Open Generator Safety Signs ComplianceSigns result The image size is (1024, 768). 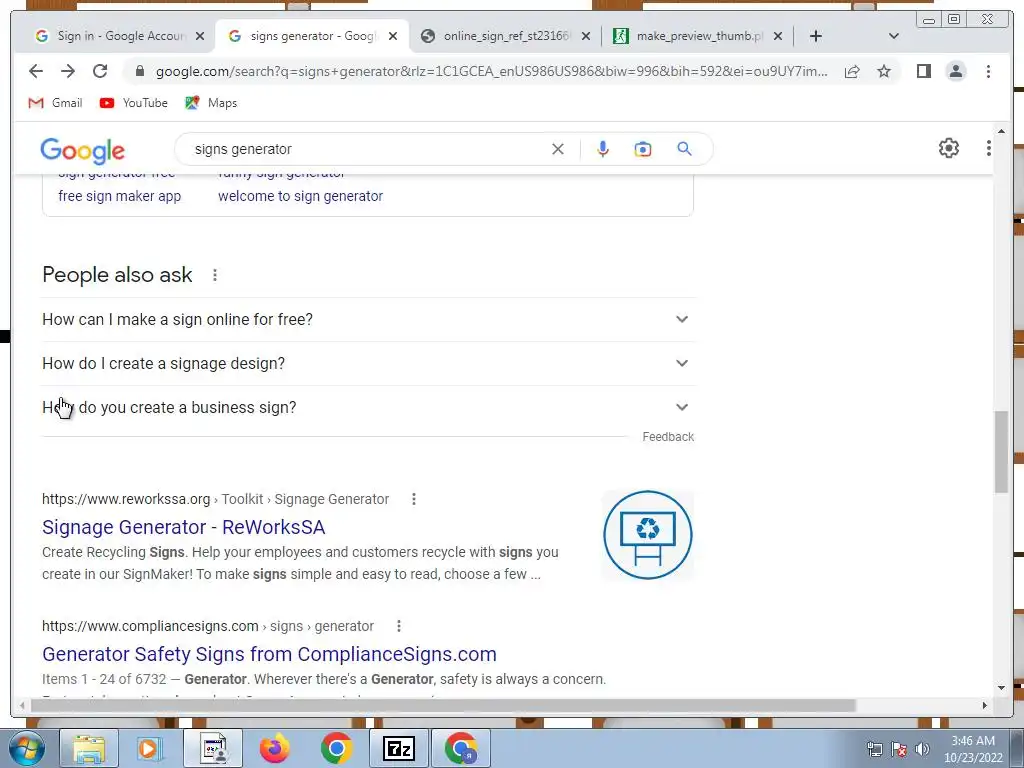269,654
